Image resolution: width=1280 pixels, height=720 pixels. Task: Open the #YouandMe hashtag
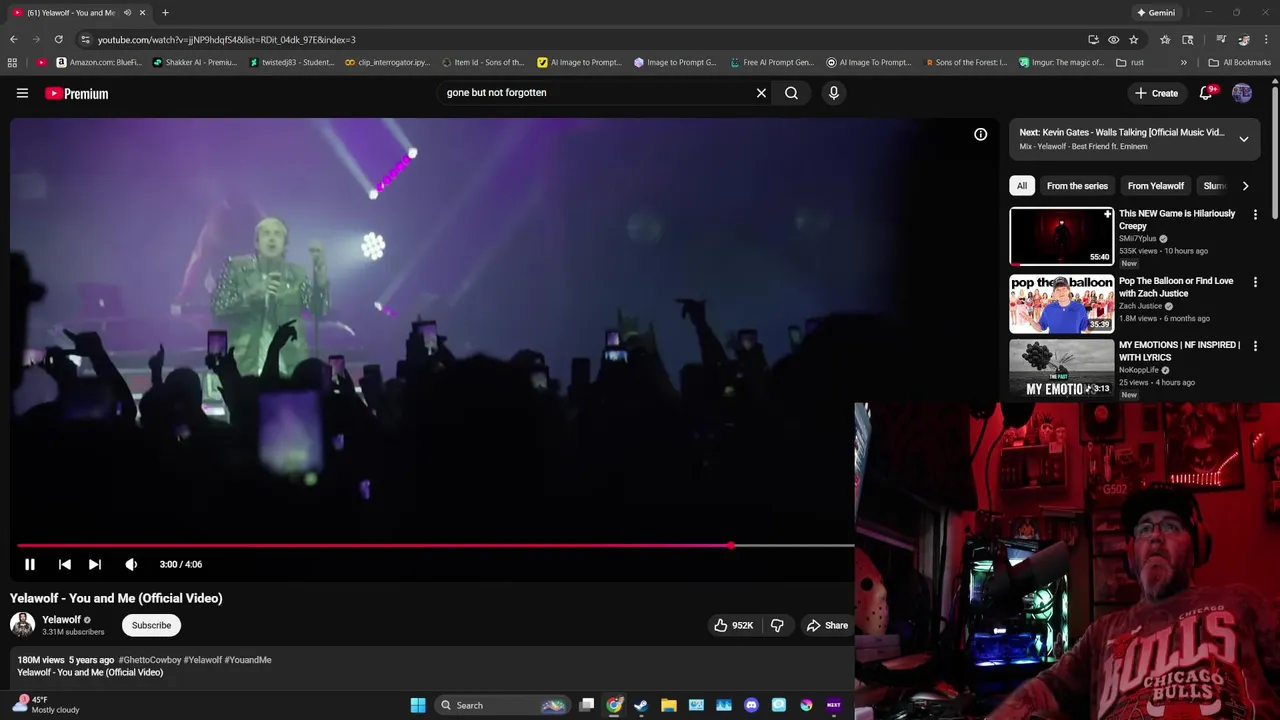tap(248, 660)
